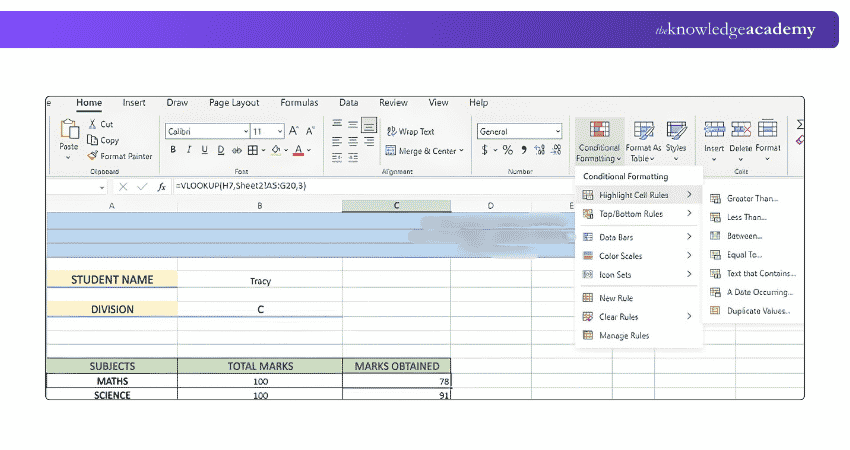Image resolution: width=850 pixels, height=450 pixels.
Task: Open the Help tab
Action: tap(478, 102)
